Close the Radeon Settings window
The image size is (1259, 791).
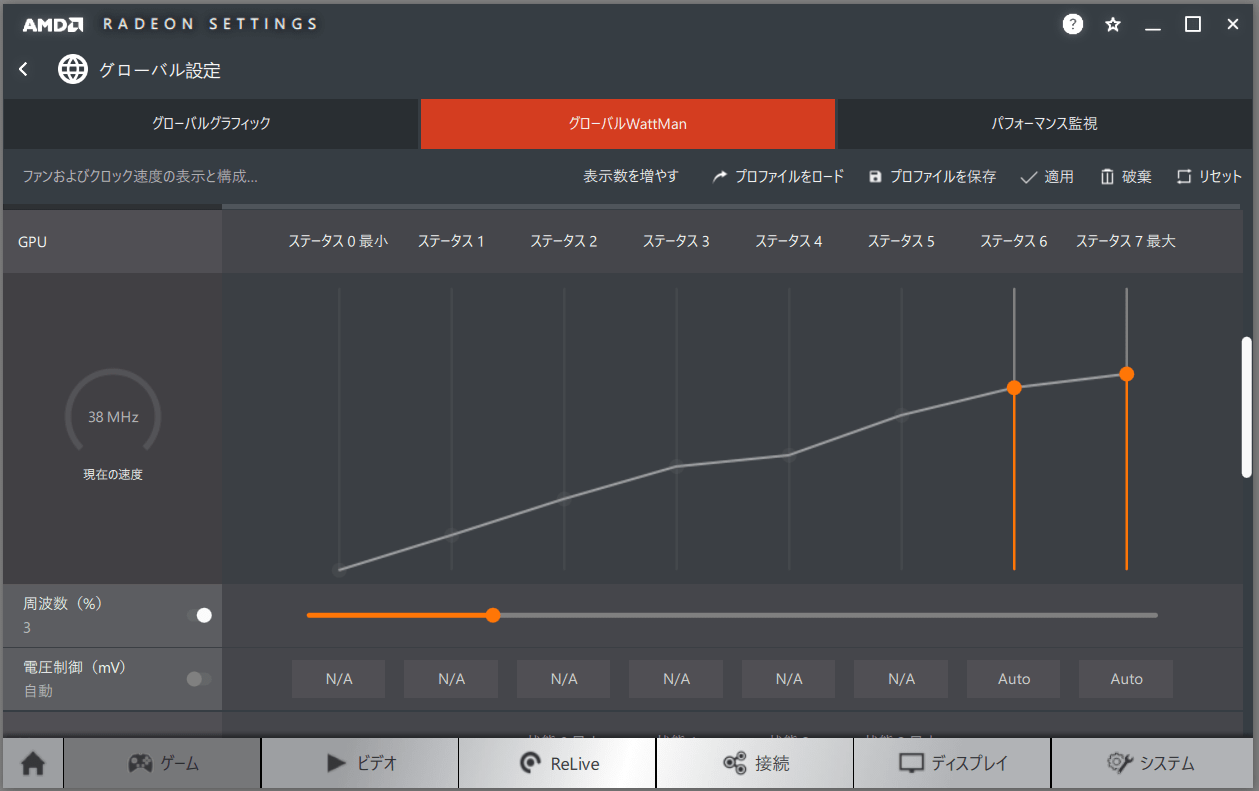tap(1232, 24)
